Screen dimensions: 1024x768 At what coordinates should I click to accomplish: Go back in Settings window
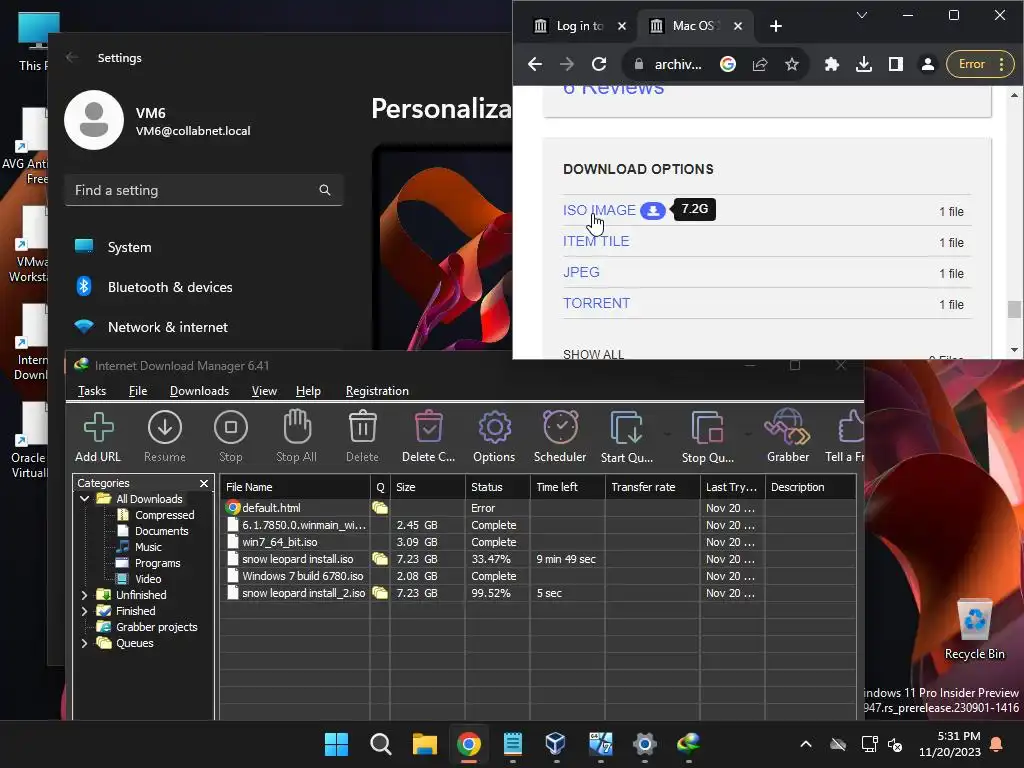[72, 57]
